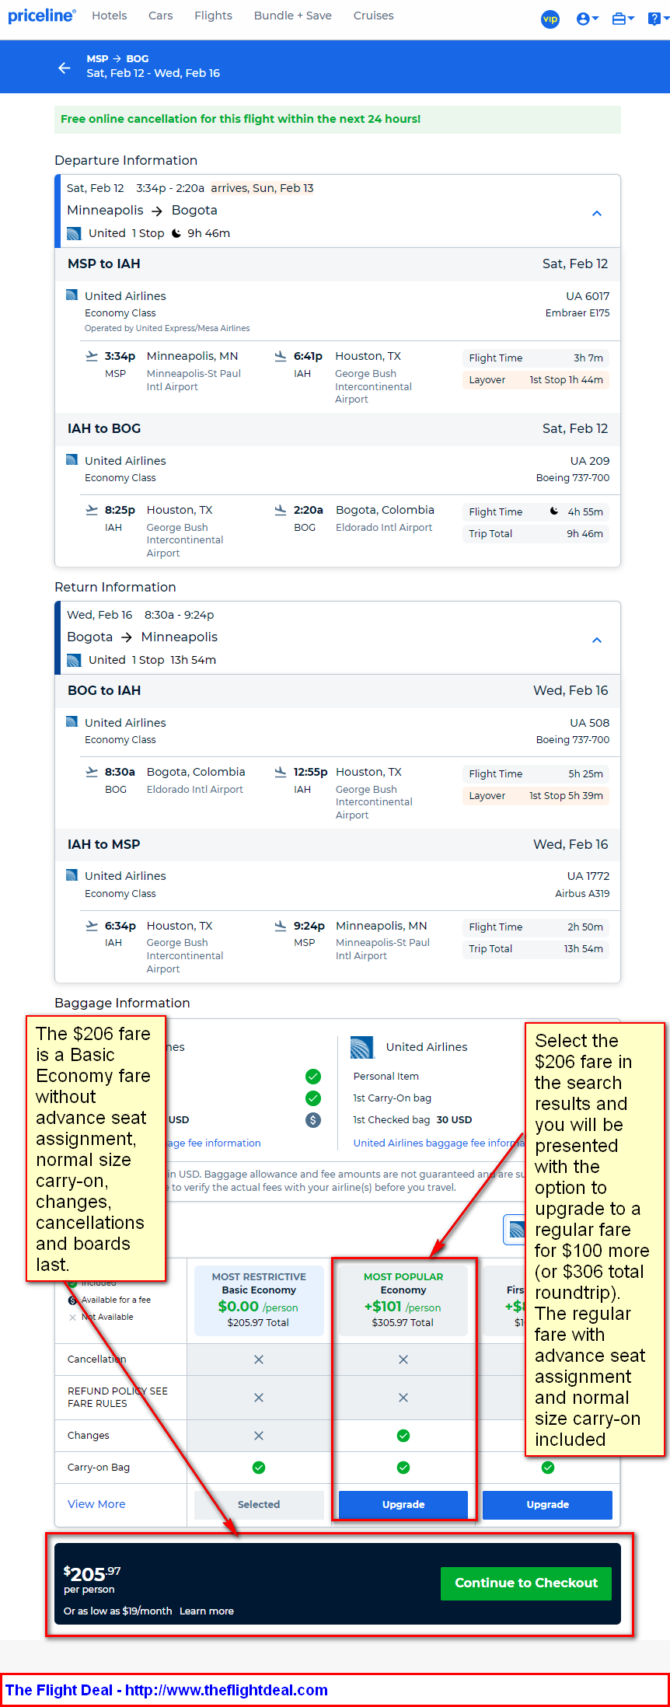
Task: Select the Basic Economy $0.00 fare card
Action: pyautogui.click(x=258, y=1301)
